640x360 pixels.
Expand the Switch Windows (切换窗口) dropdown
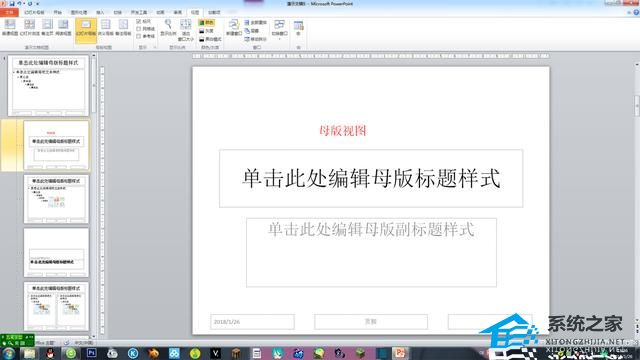(x=279, y=29)
